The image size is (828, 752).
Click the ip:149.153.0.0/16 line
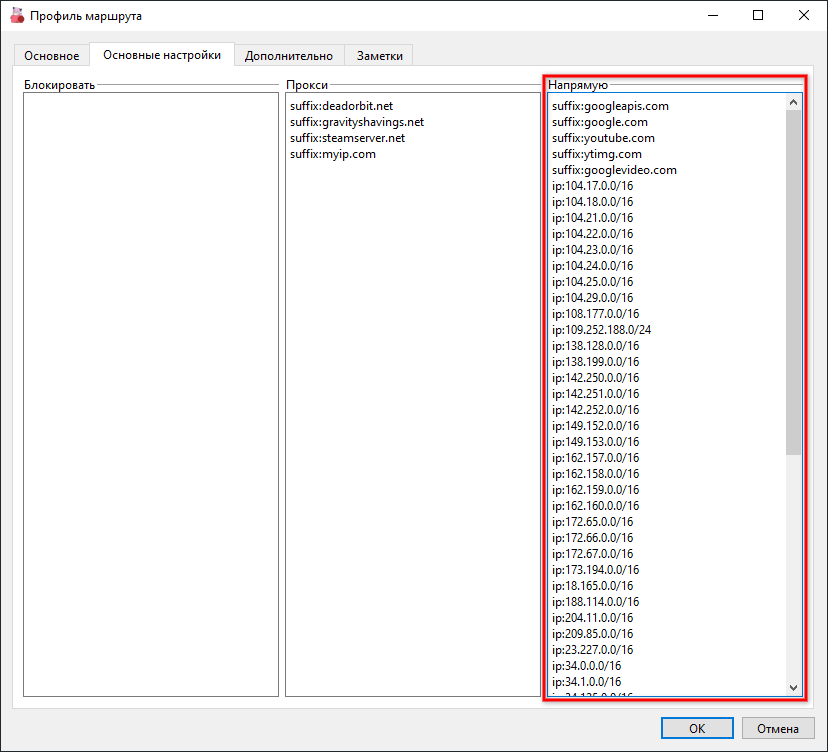point(596,441)
